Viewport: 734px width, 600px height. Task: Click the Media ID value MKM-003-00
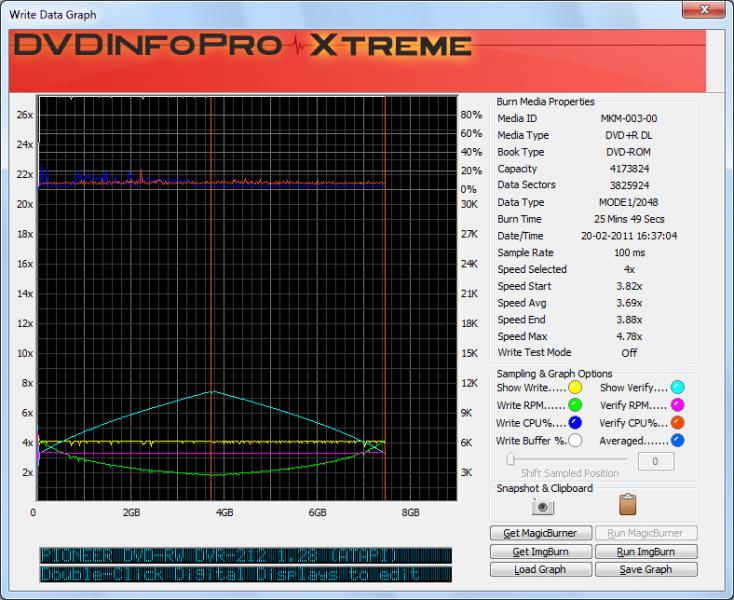[629, 118]
